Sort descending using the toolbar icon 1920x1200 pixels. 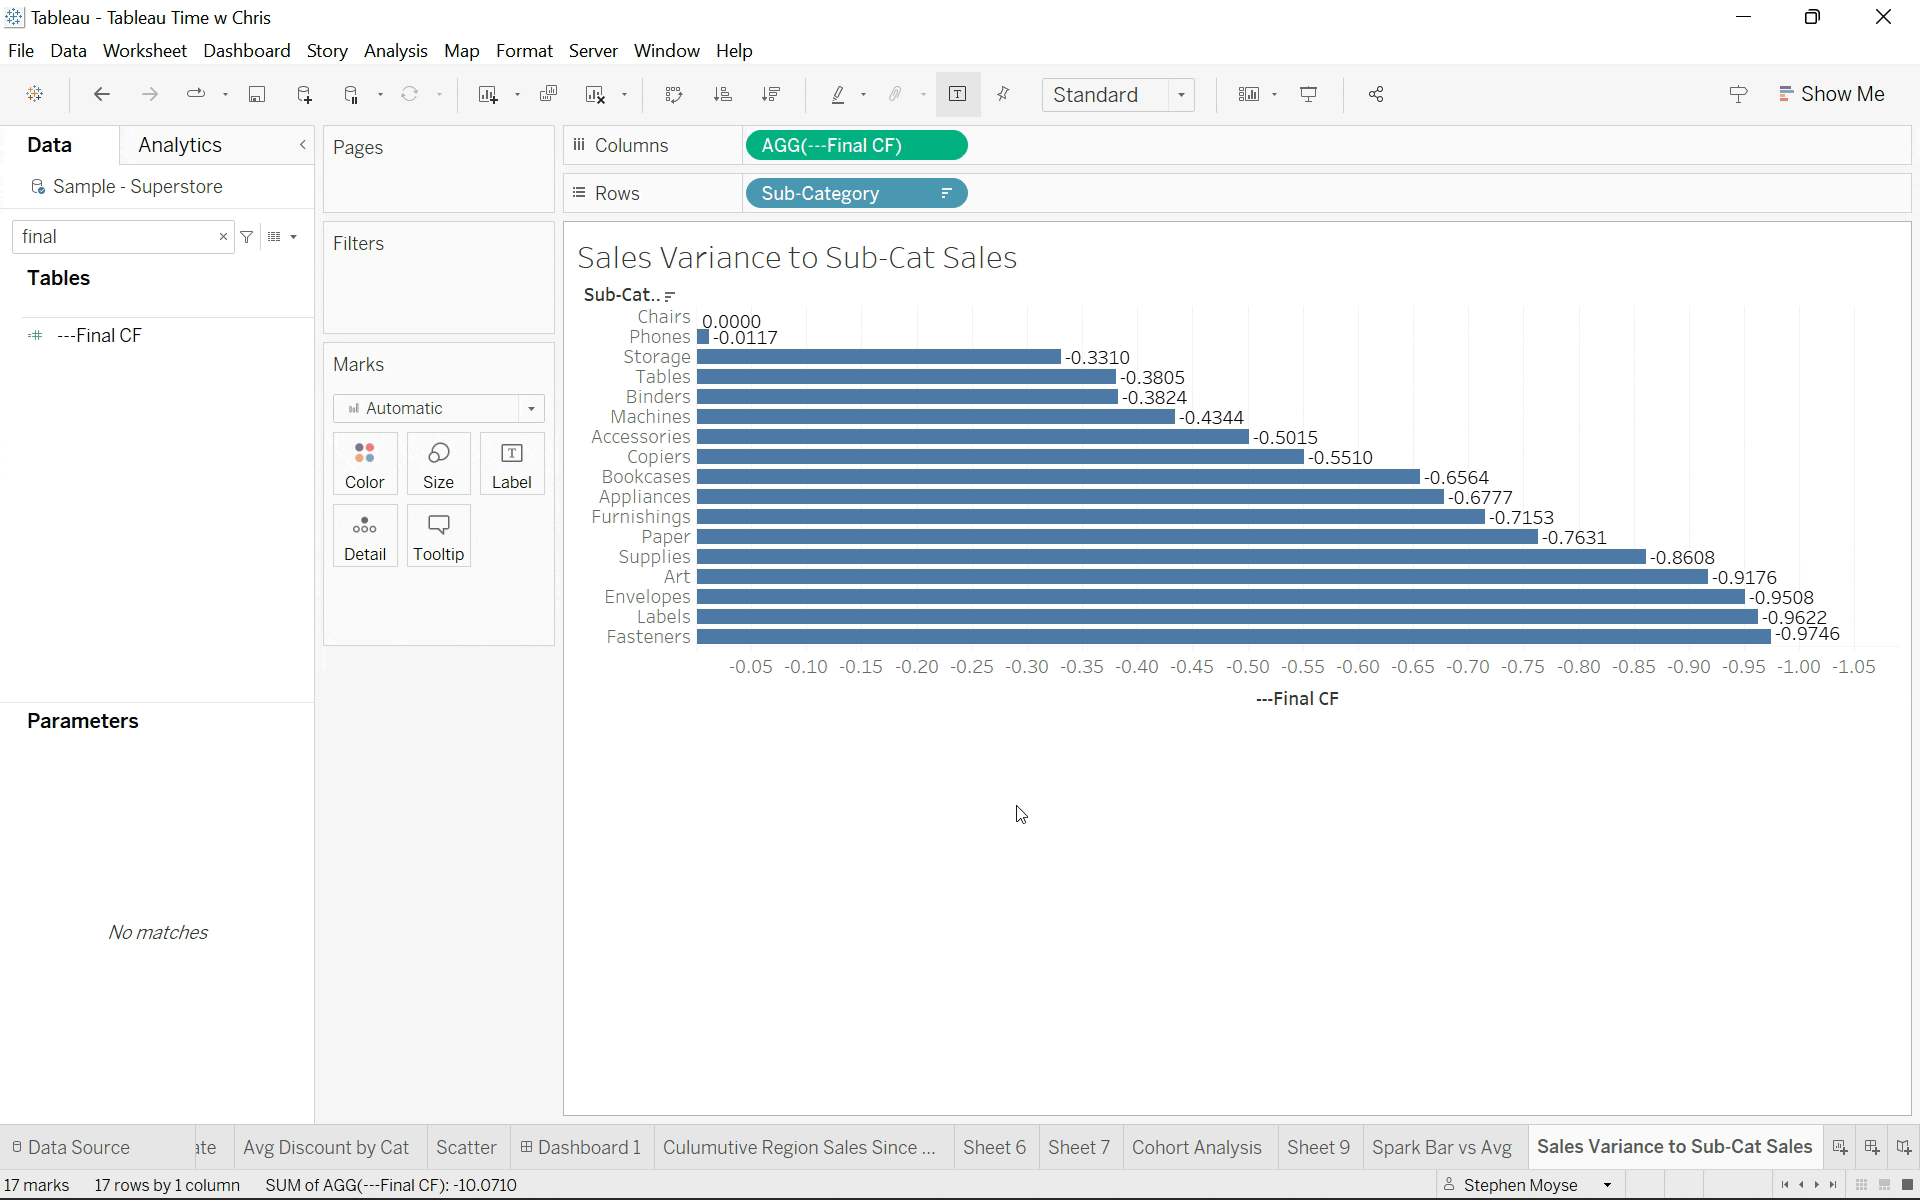coord(771,94)
